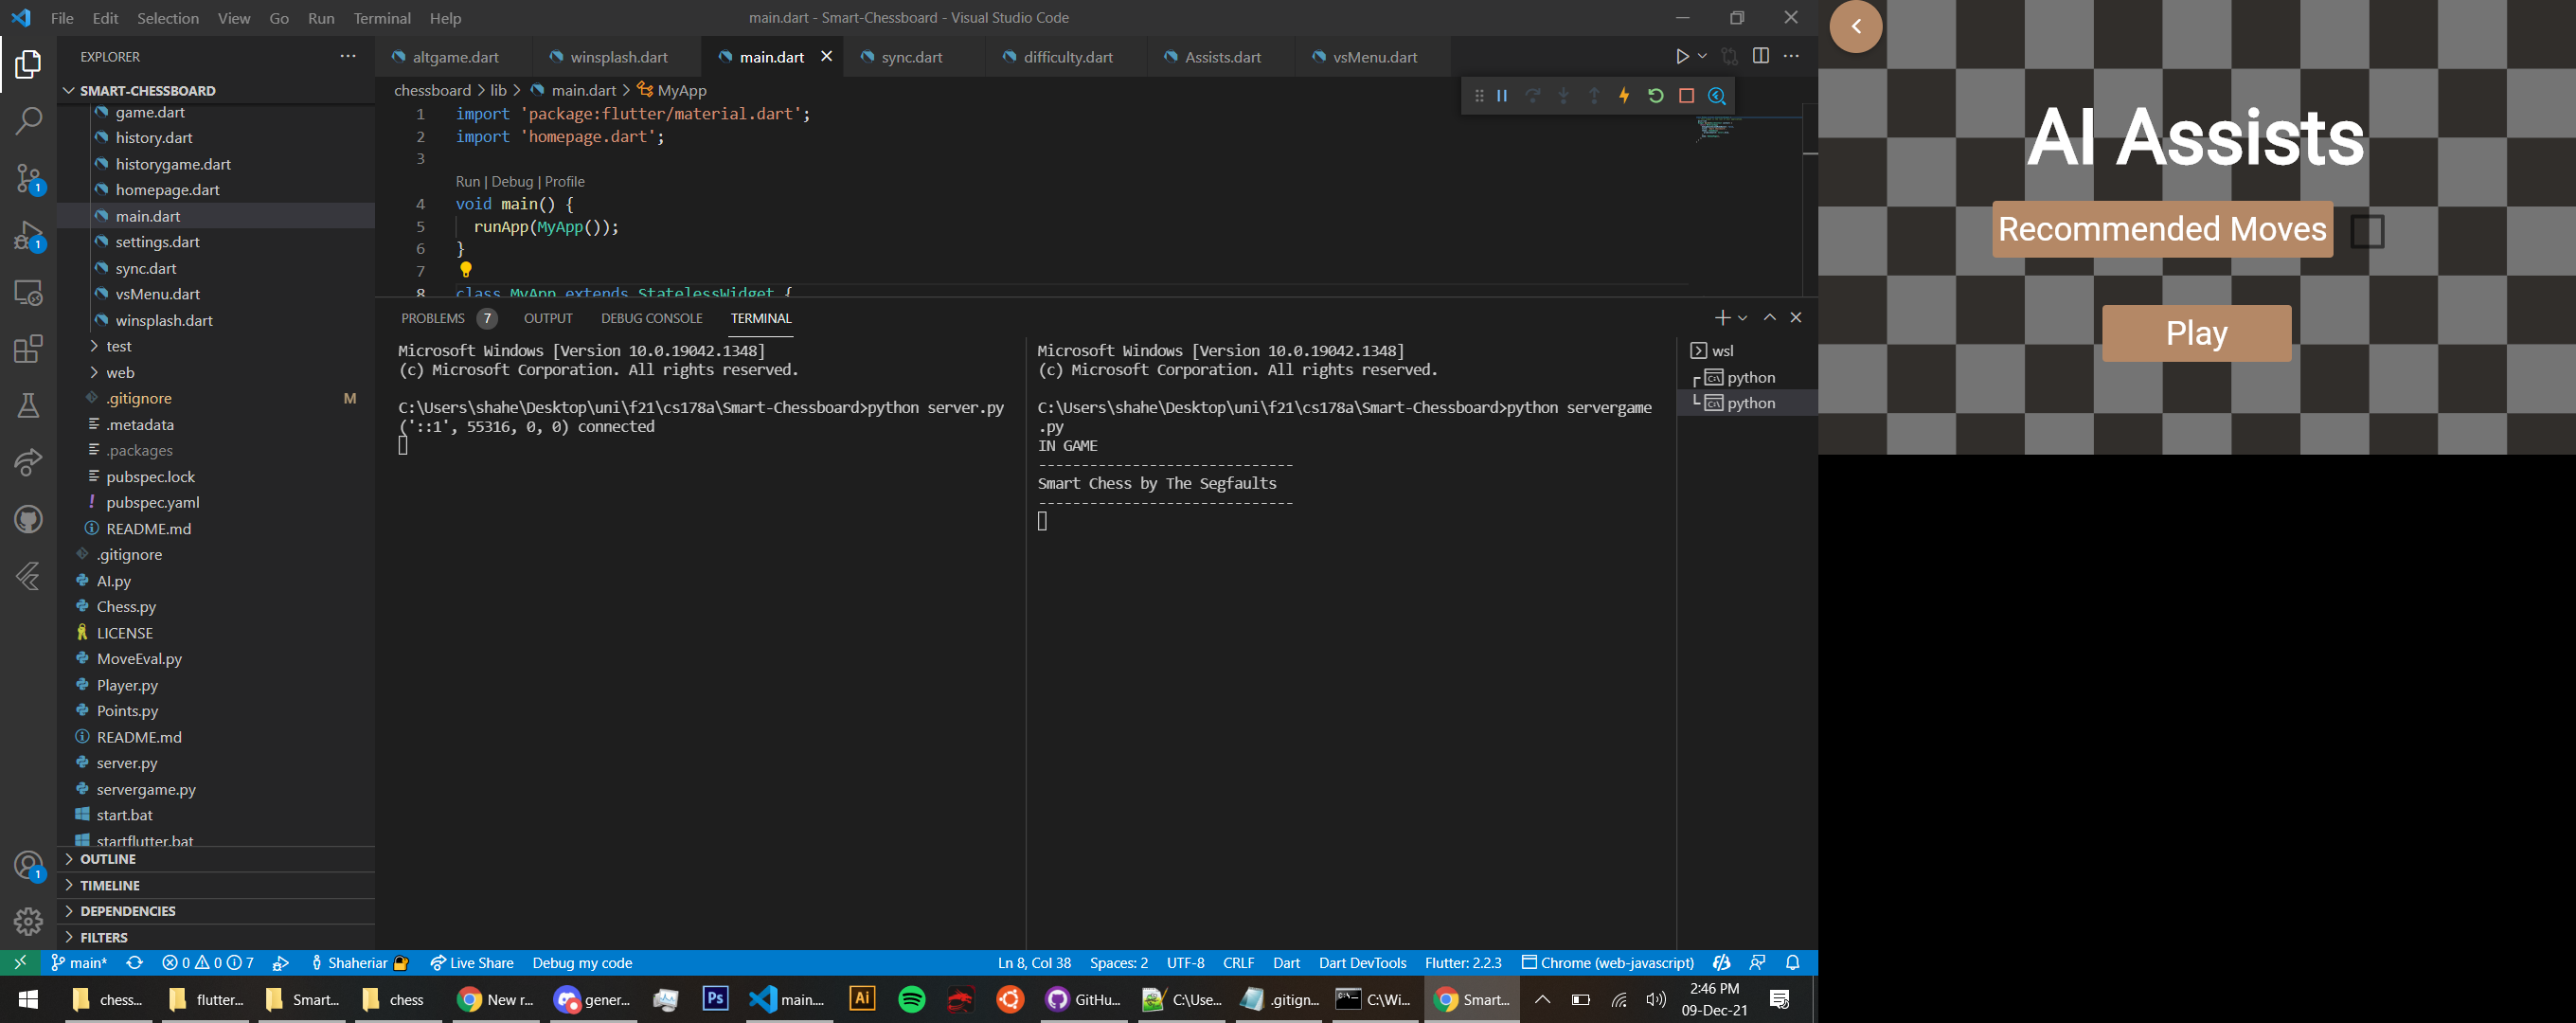2576x1023 pixels.
Task: Tick the Recommended Moves checkbox
Action: coord(2366,231)
